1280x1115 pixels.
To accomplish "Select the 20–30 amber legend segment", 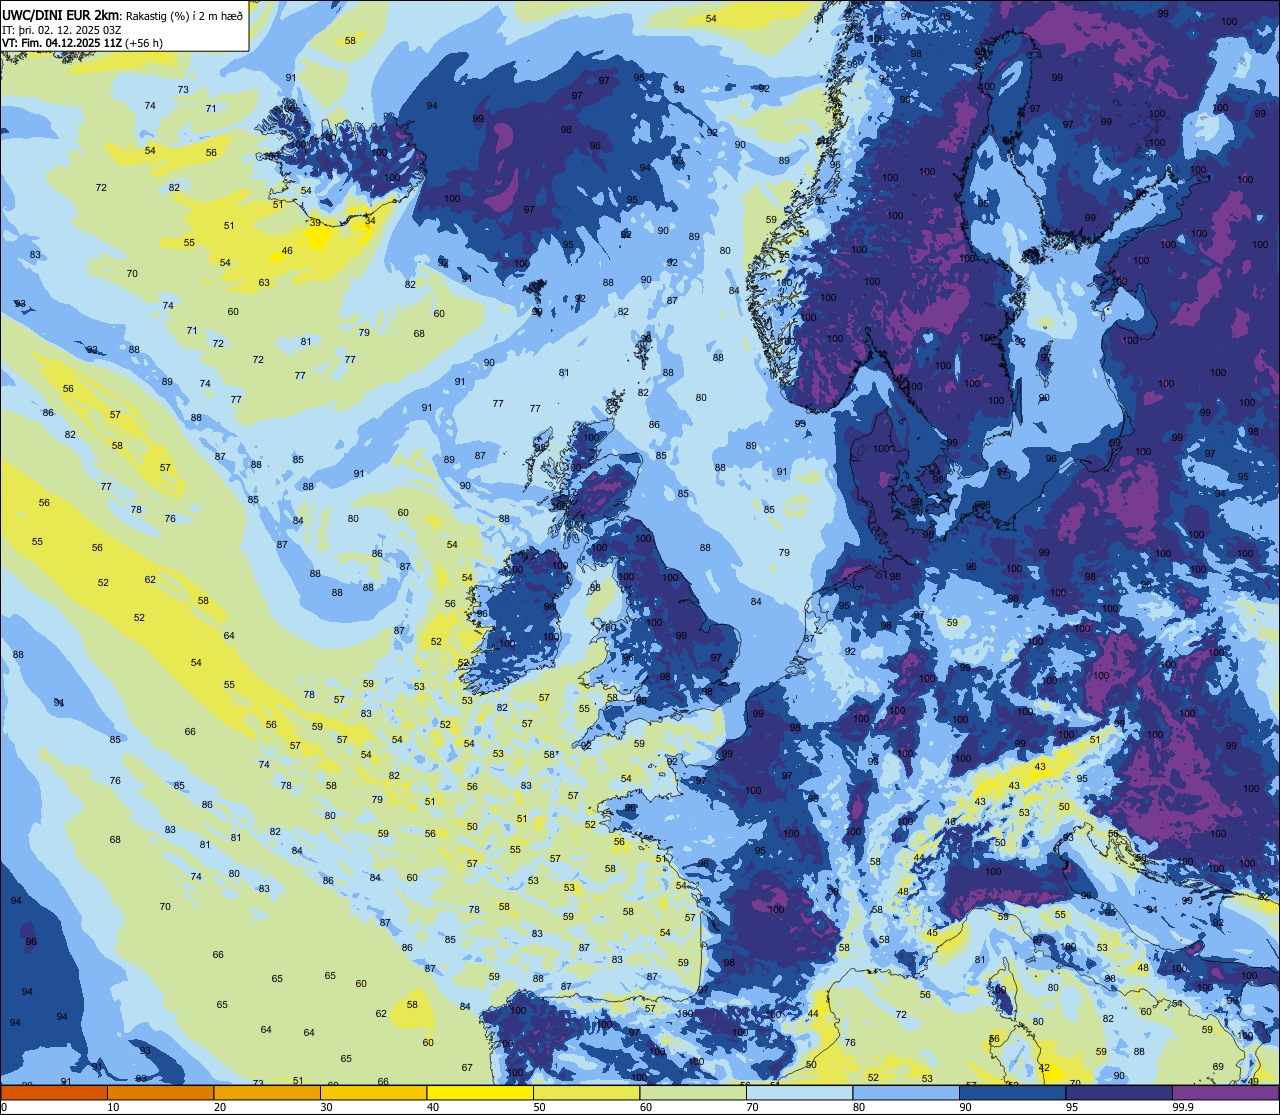I will (x=267, y=1092).
